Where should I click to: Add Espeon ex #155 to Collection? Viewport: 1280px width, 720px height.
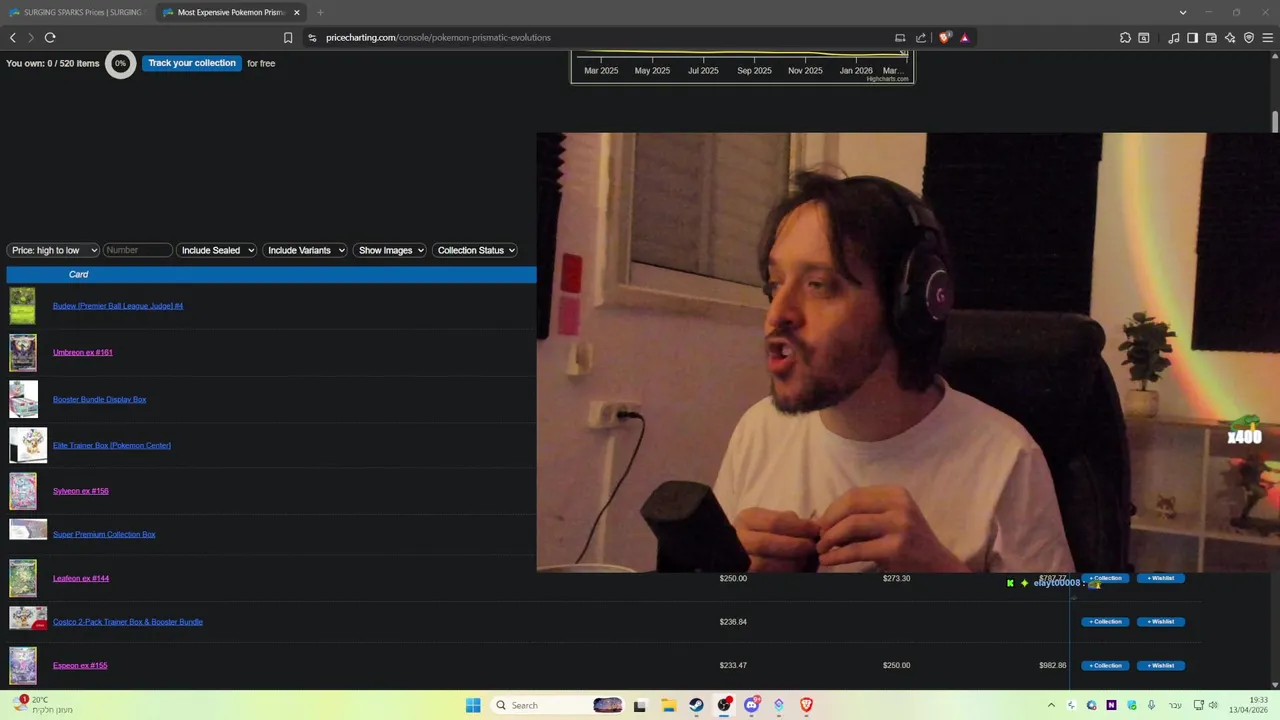pos(1105,665)
